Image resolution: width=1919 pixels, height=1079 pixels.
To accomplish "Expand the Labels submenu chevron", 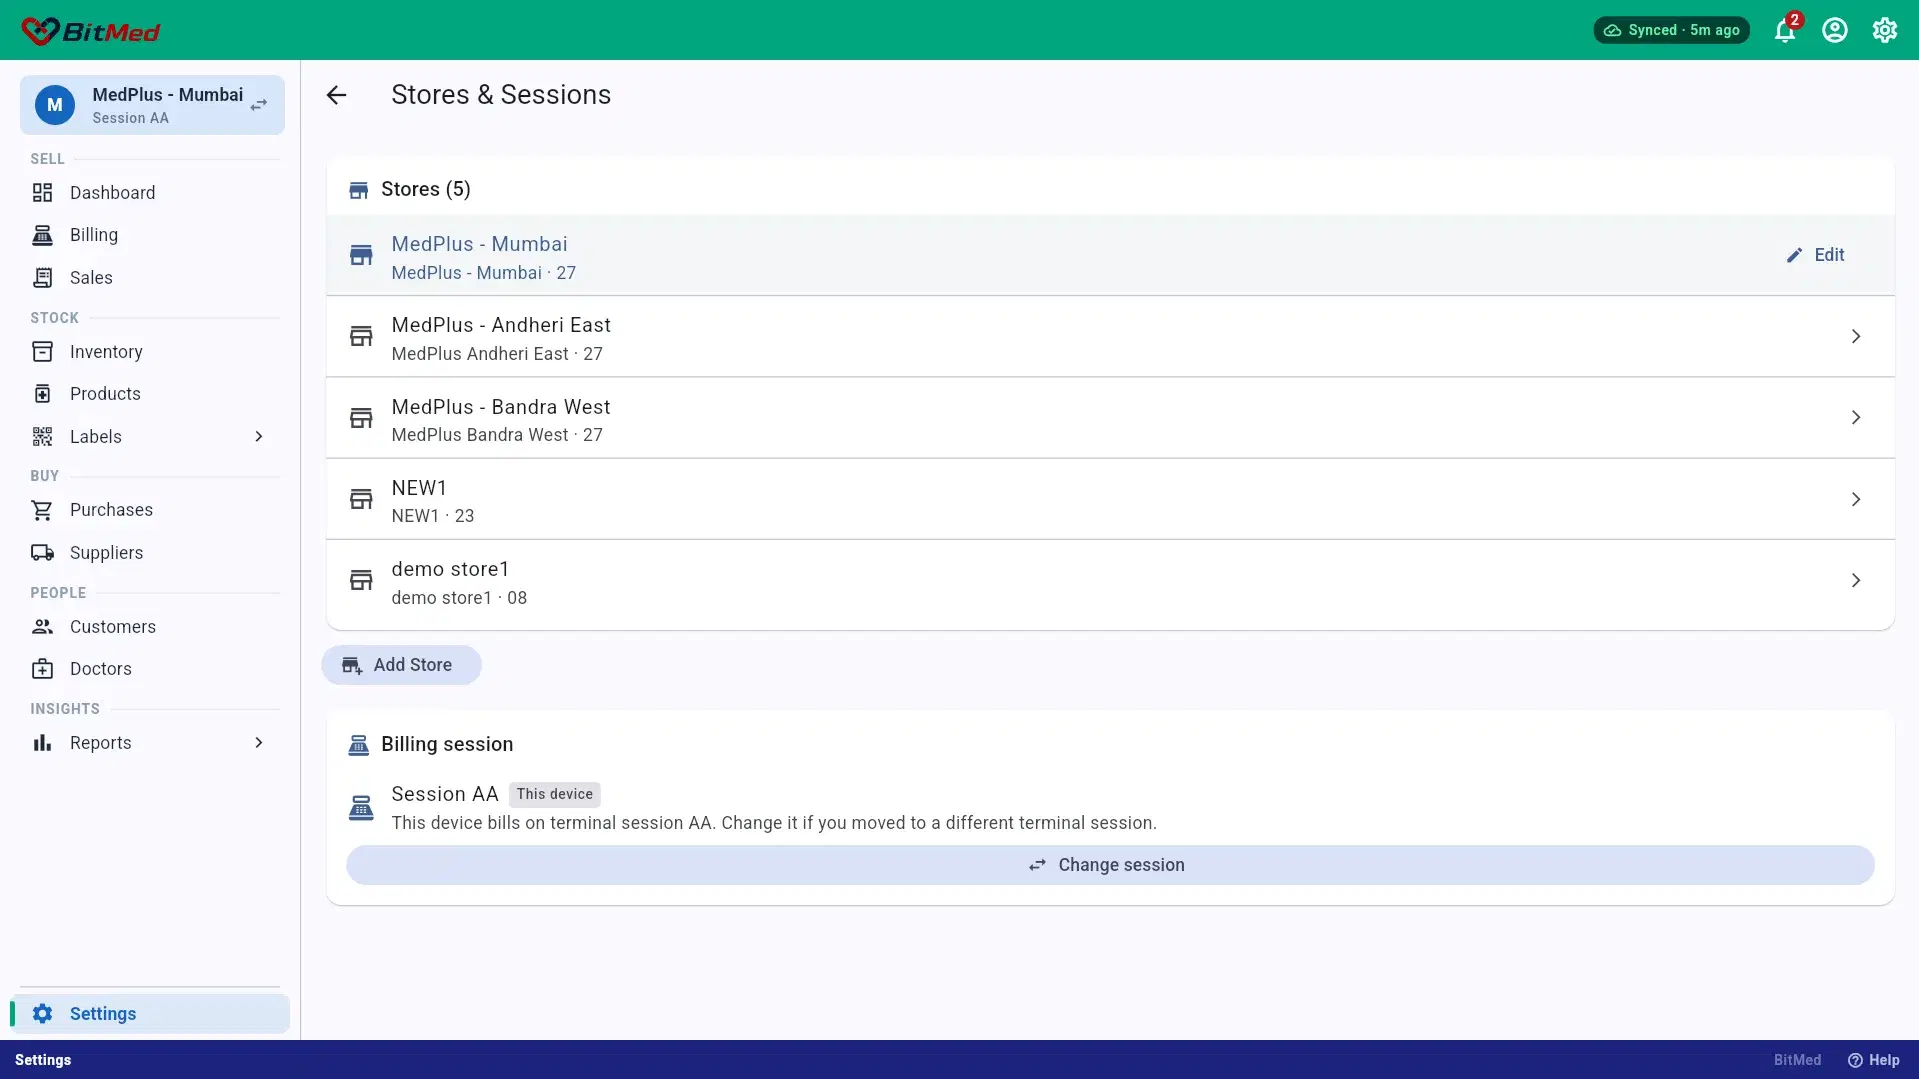I will (259, 437).
